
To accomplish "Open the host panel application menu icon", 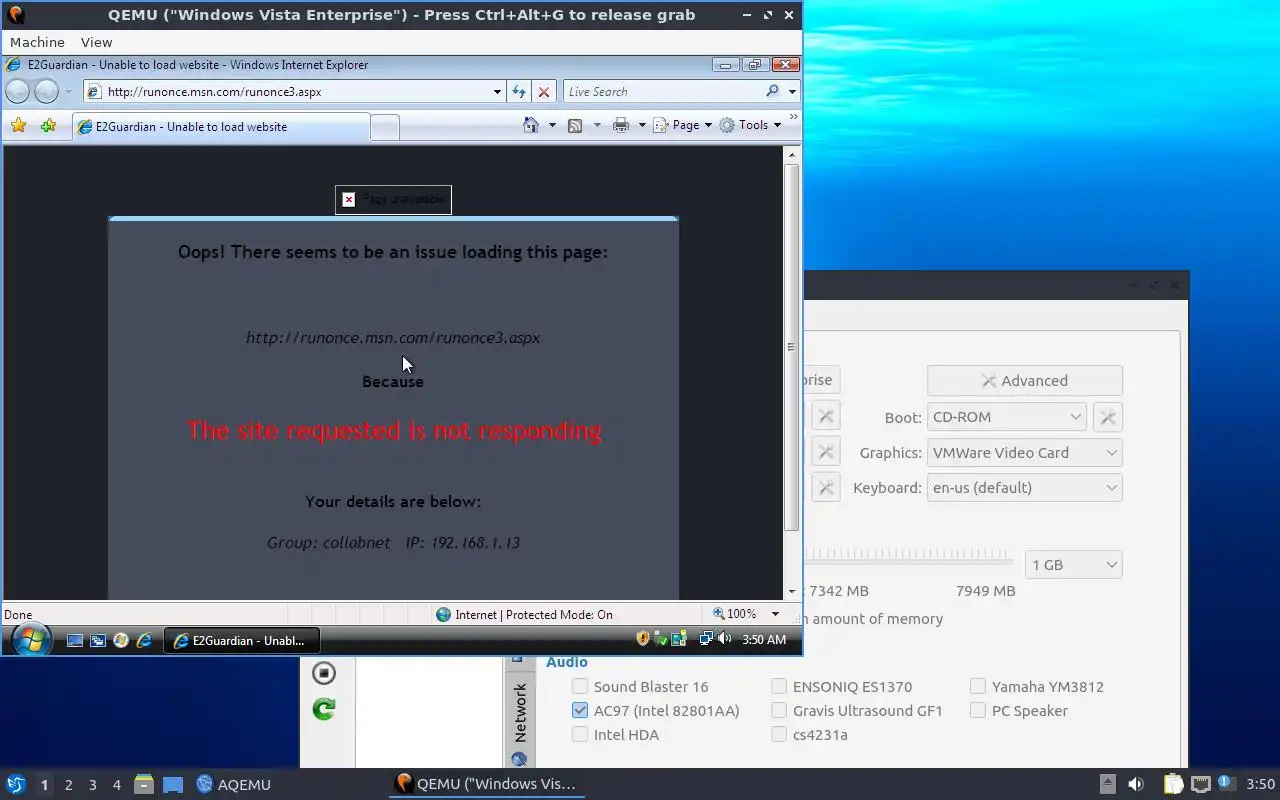I will click(15, 784).
